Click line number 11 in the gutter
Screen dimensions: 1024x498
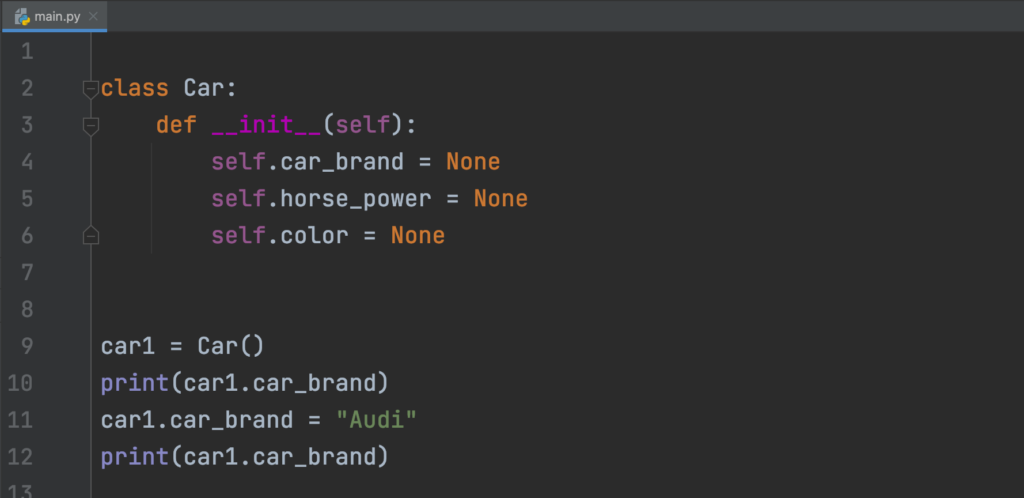(x=22, y=420)
